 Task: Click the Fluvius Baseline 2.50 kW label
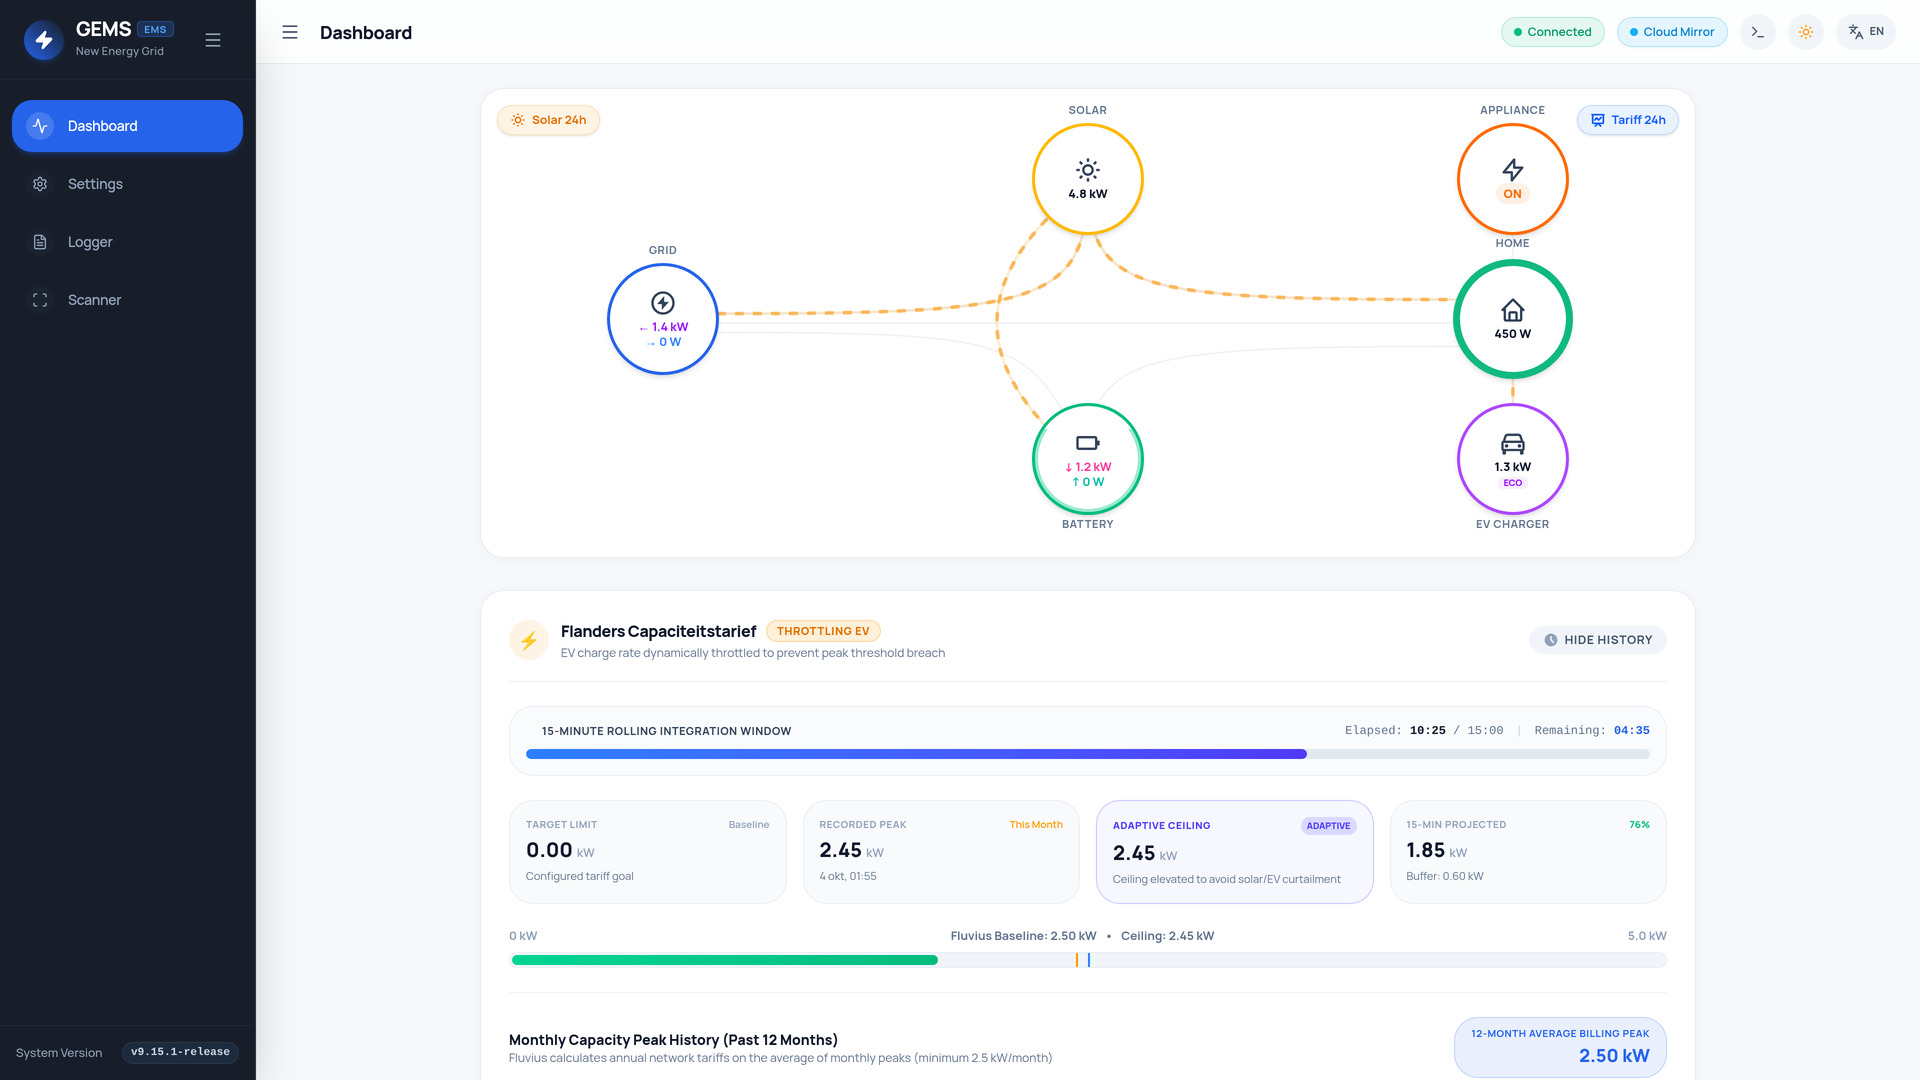pos(1023,936)
